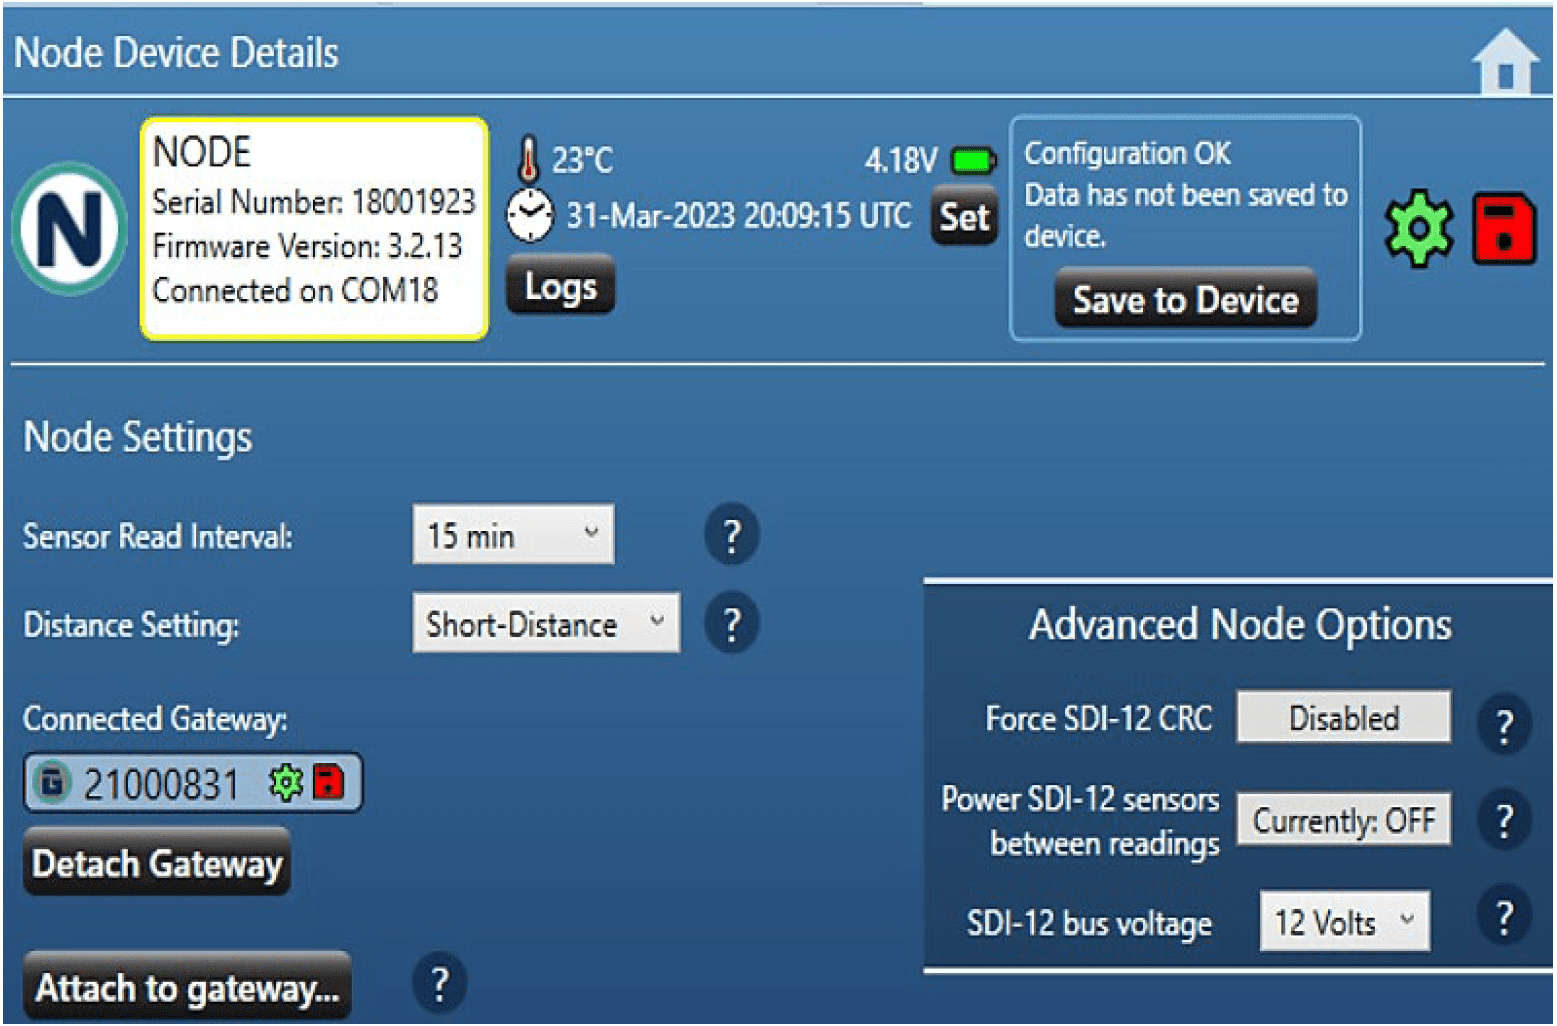The height and width of the screenshot is (1026, 1557).
Task: Click the Detach Gateway button
Action: [x=156, y=862]
